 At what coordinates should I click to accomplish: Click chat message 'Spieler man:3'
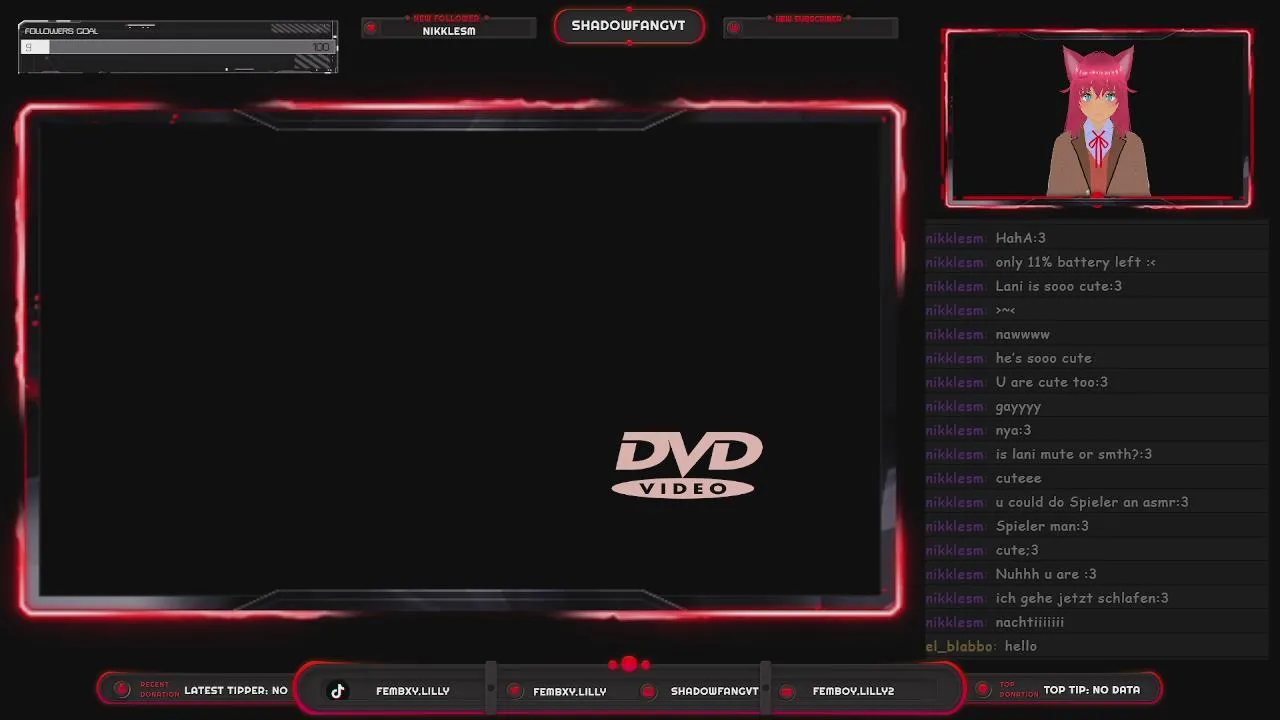click(1041, 526)
